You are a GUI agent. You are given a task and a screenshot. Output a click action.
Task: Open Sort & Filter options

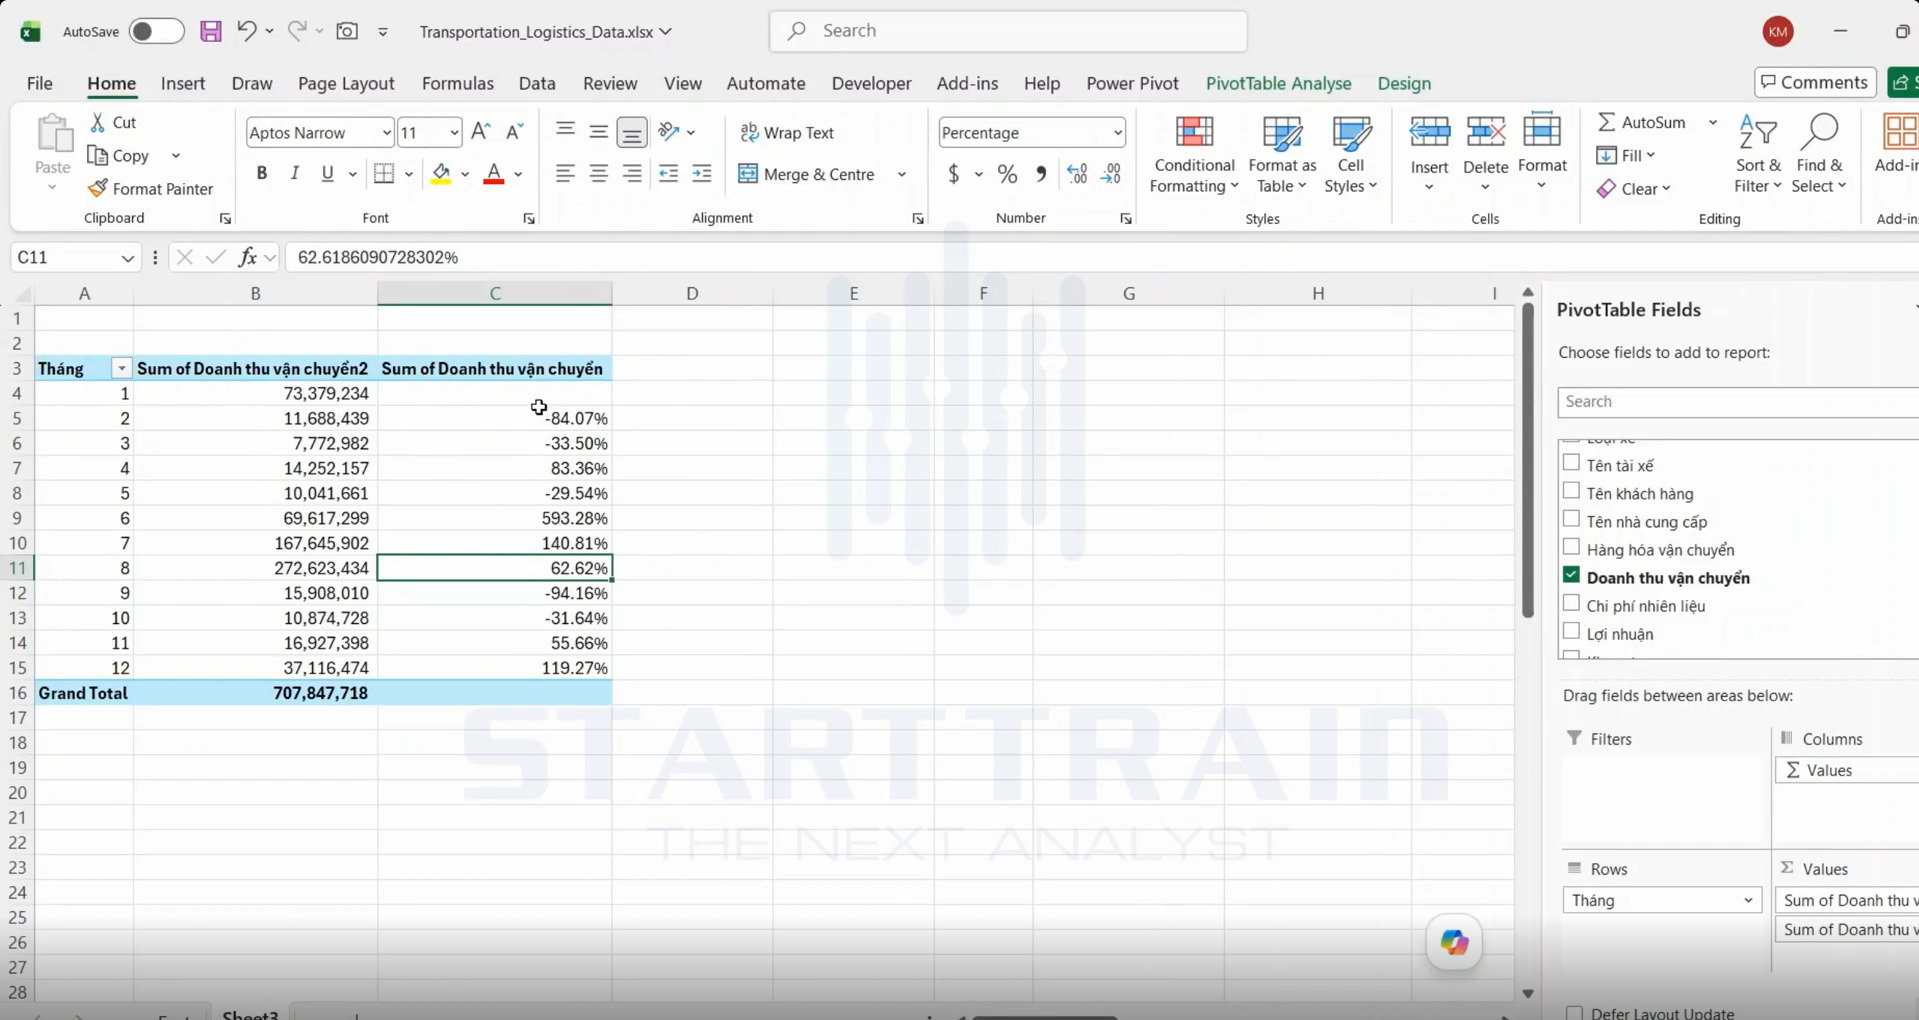[x=1757, y=154]
